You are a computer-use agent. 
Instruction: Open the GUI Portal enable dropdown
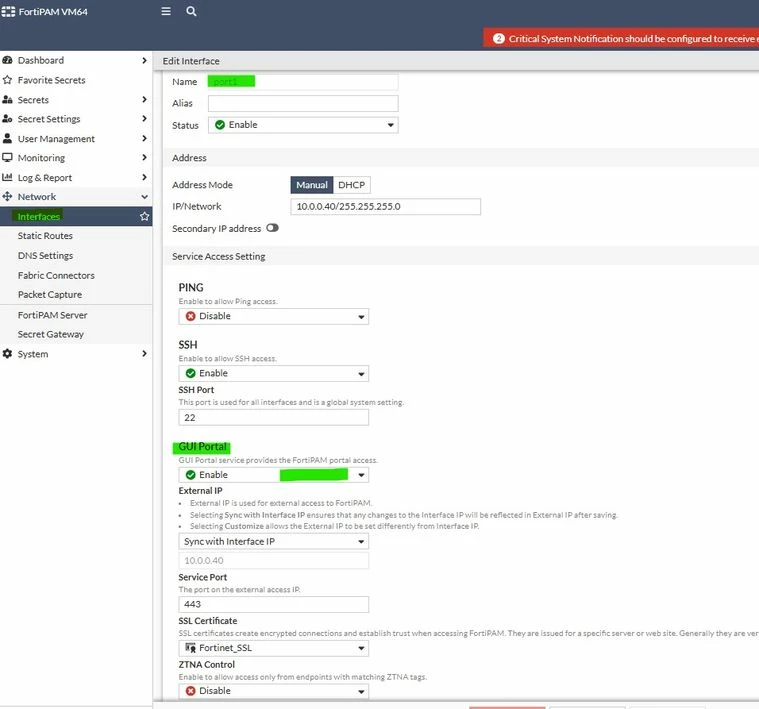(273, 475)
